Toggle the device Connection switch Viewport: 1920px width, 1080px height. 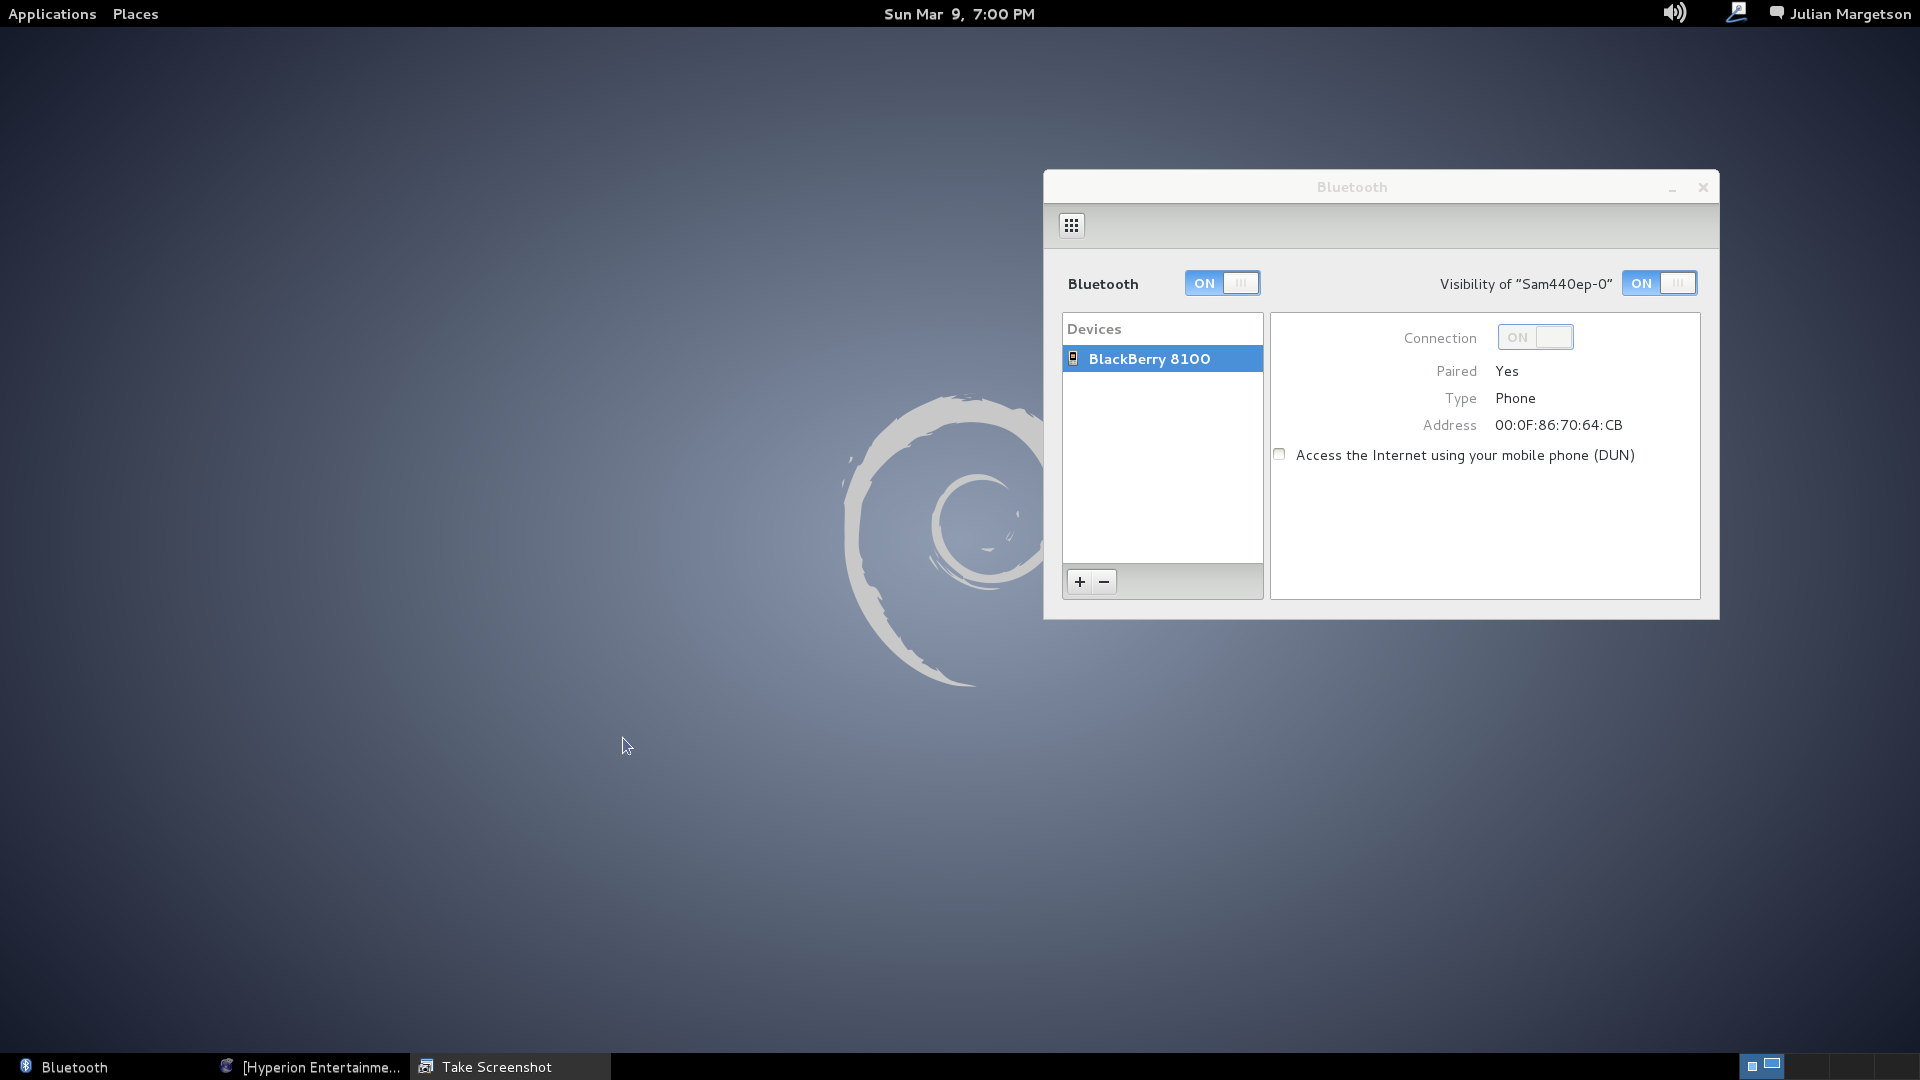tap(1535, 338)
